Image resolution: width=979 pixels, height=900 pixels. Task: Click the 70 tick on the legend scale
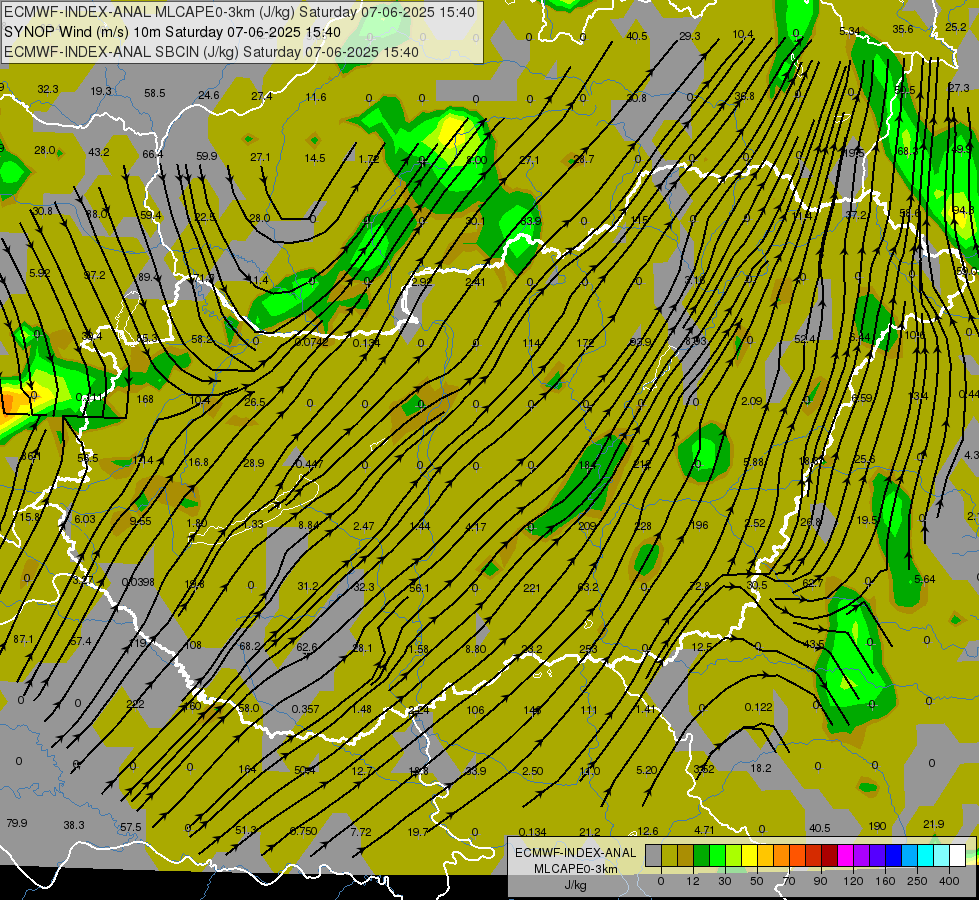click(x=789, y=881)
